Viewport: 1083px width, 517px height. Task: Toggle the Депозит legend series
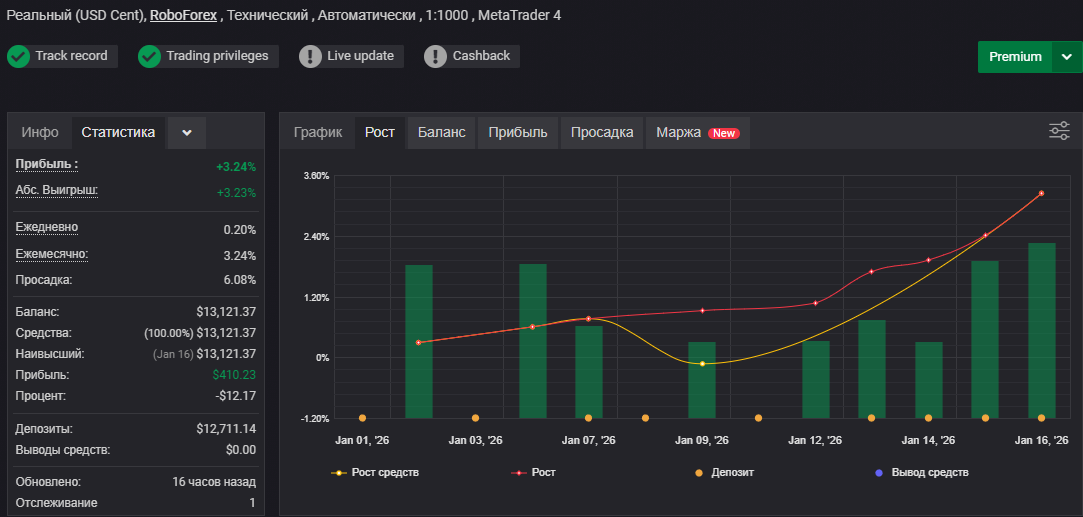[723, 473]
